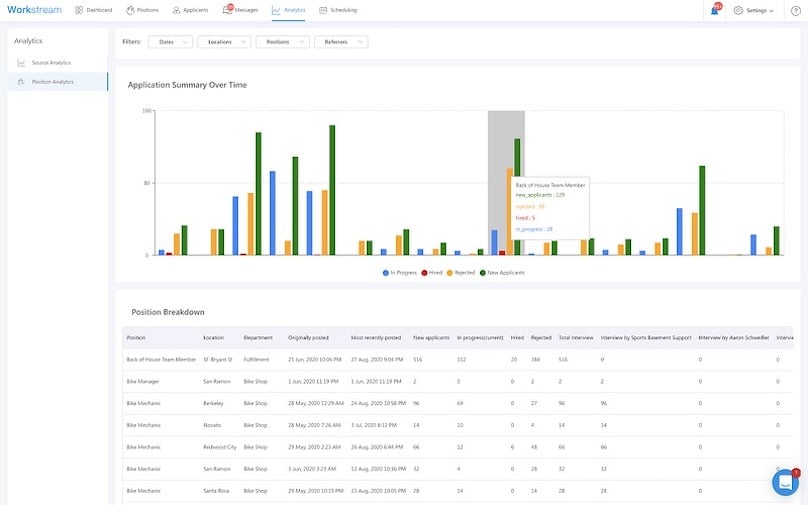Open the Locations filter dropdown
This screenshot has width=808, height=505.
point(224,42)
